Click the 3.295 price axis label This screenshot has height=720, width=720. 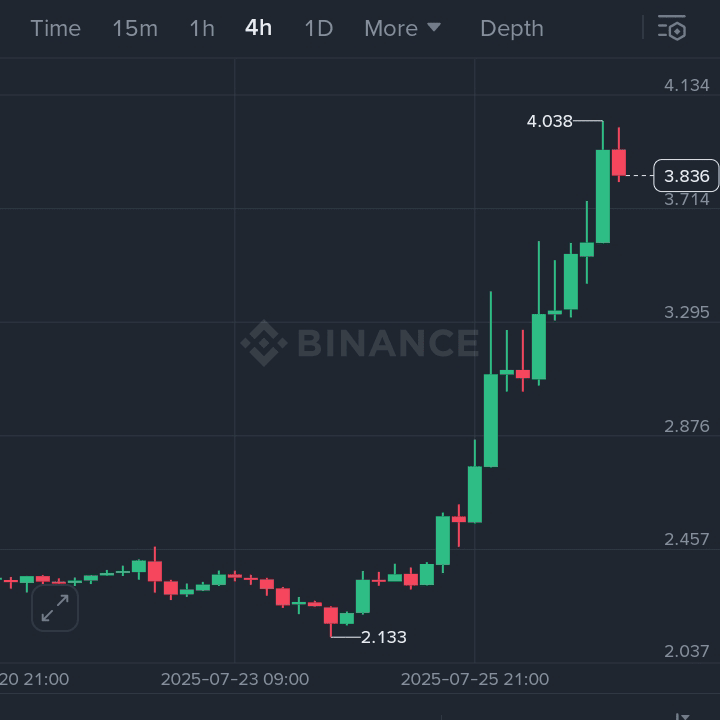click(687, 312)
